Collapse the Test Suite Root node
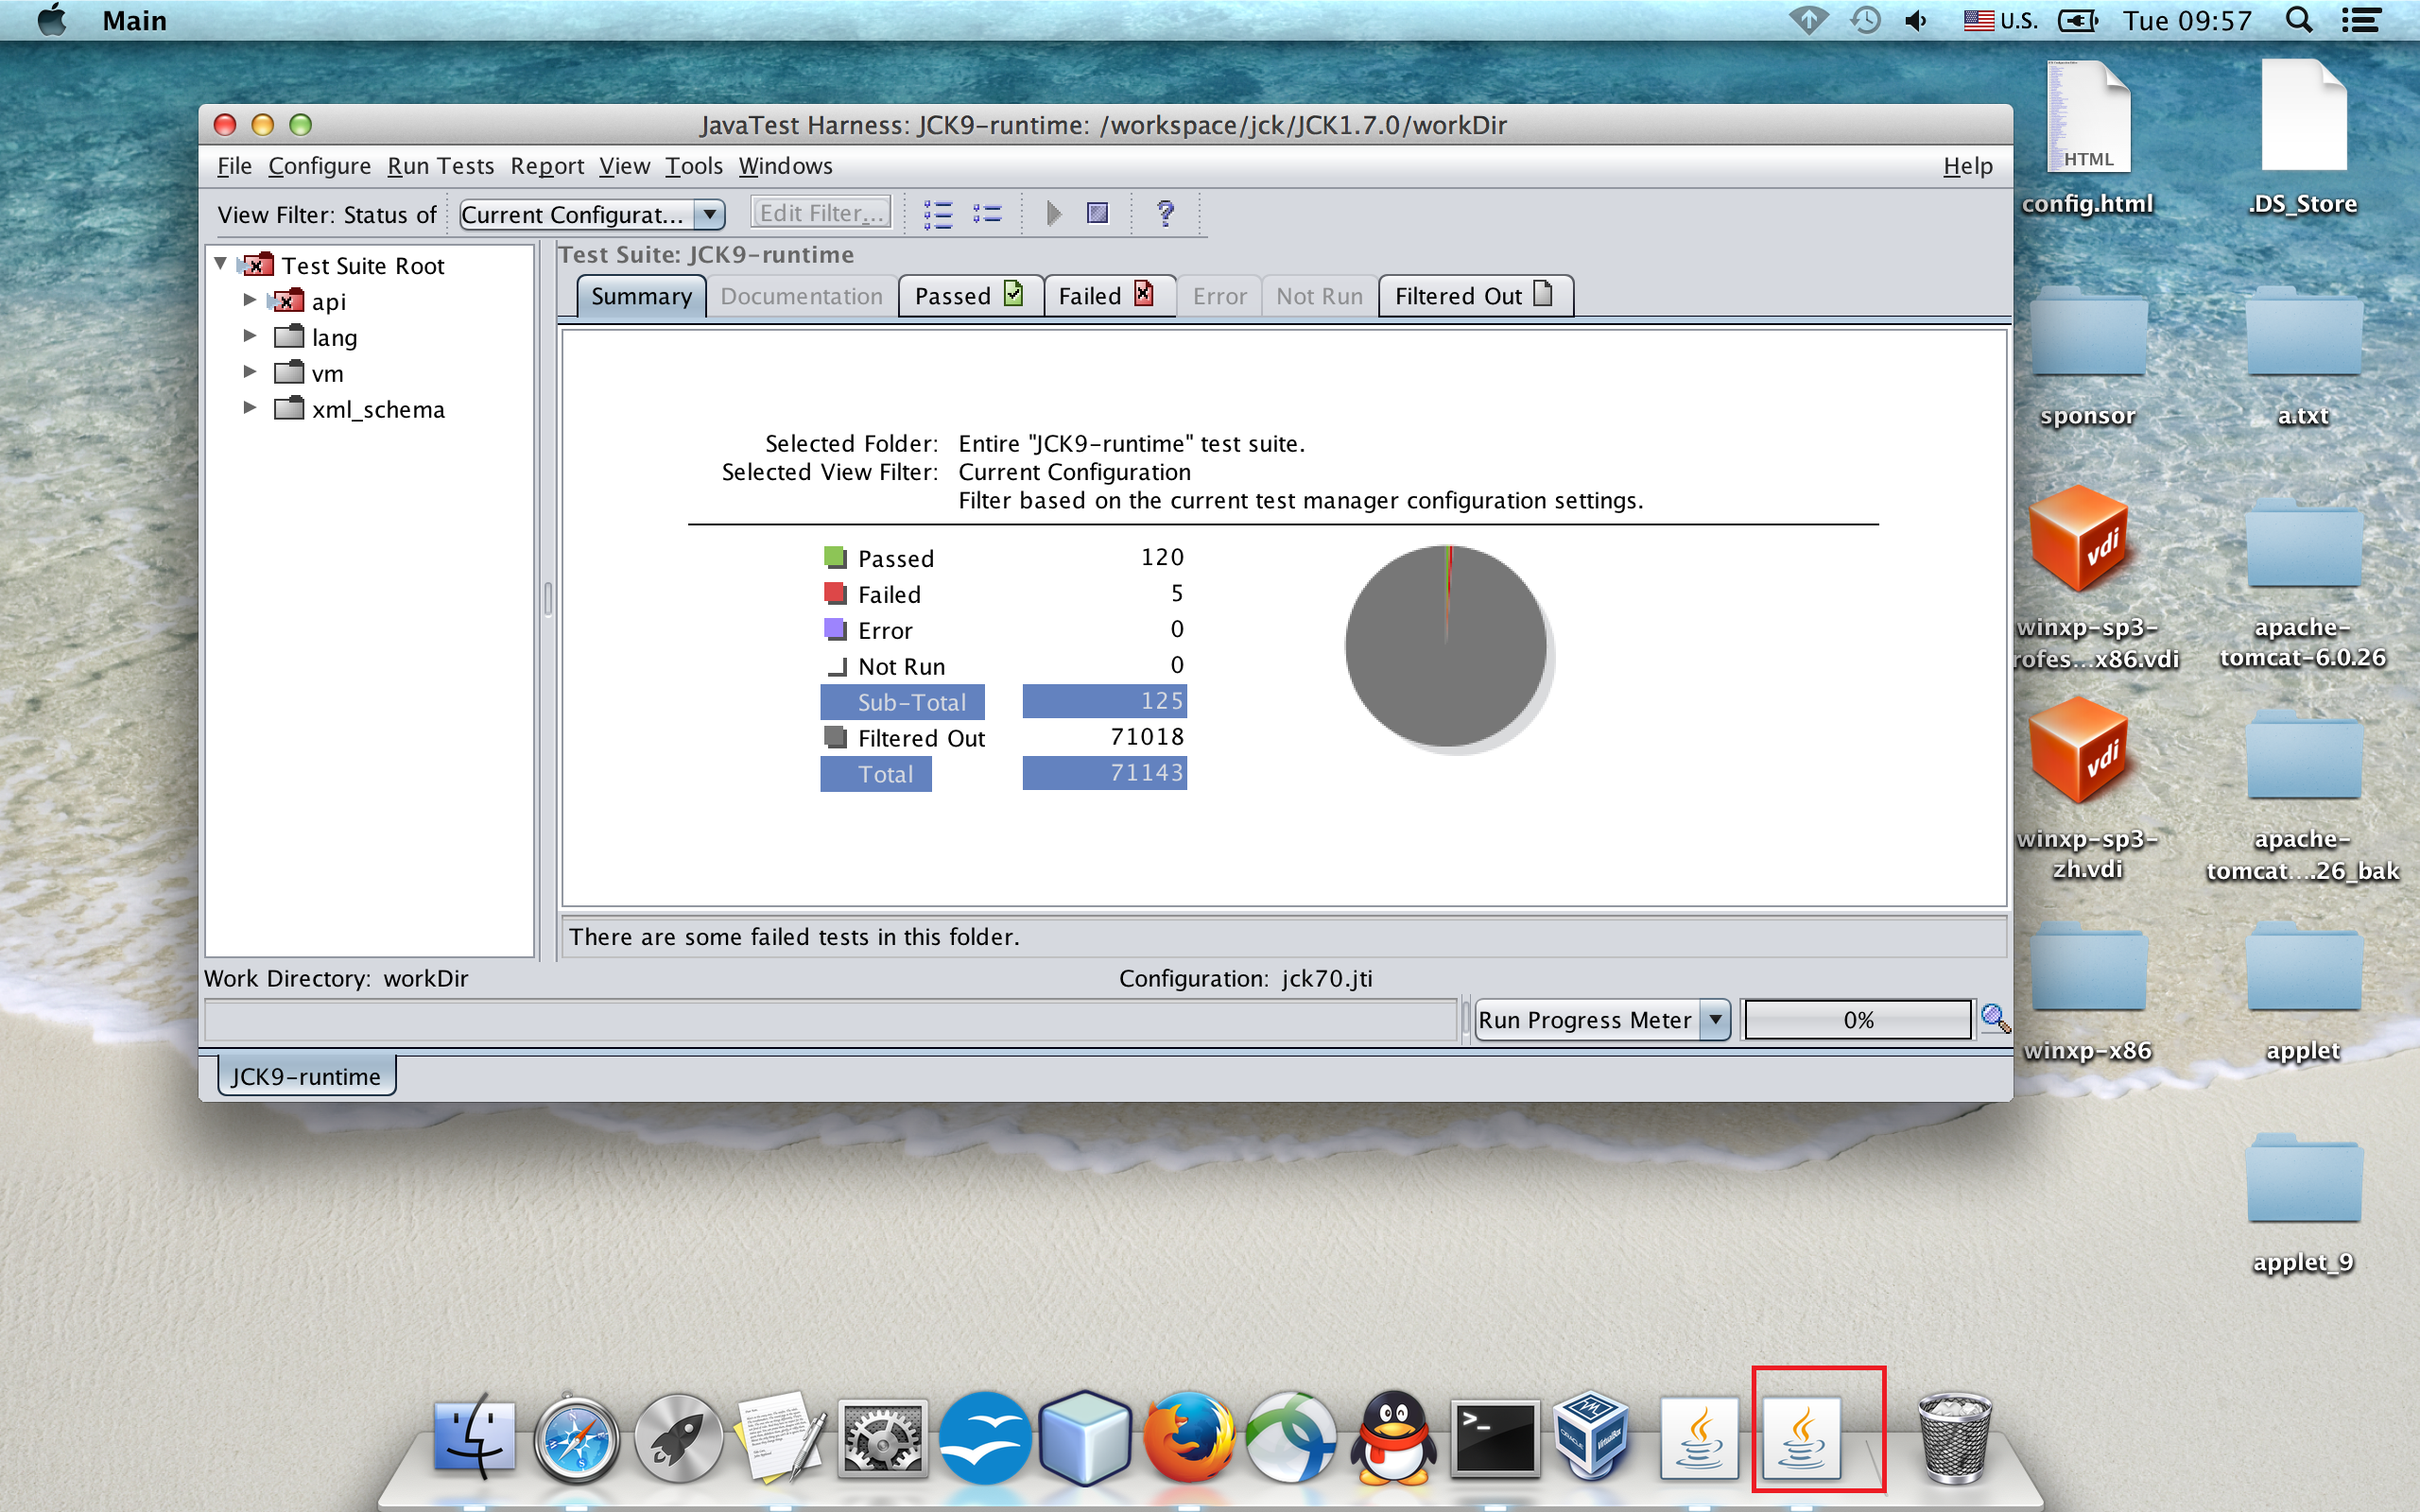The width and height of the screenshot is (2420, 1512). tap(221, 264)
